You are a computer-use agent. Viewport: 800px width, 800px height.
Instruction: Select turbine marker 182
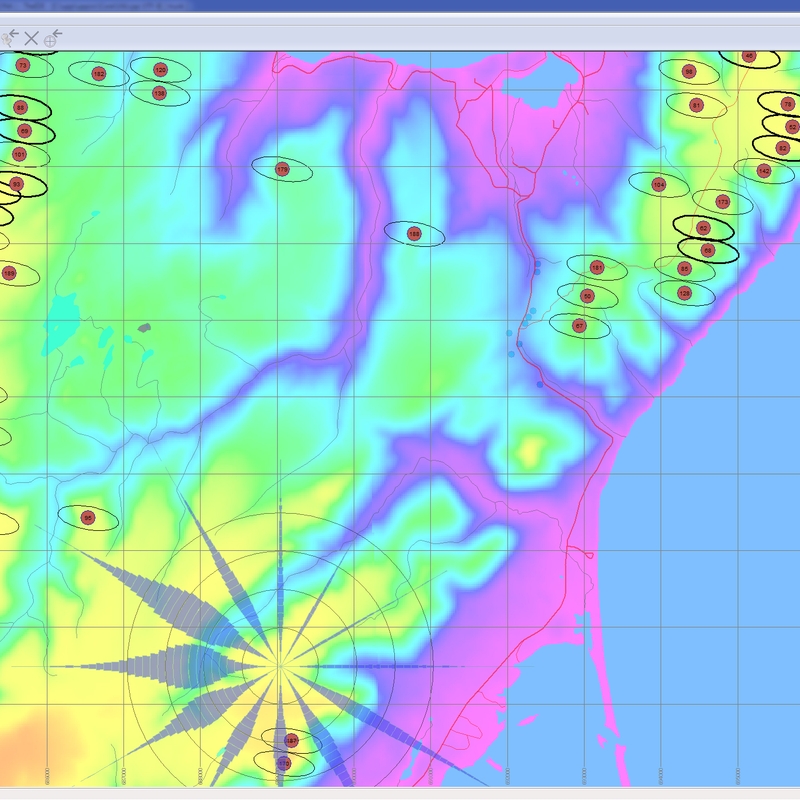[x=98, y=74]
